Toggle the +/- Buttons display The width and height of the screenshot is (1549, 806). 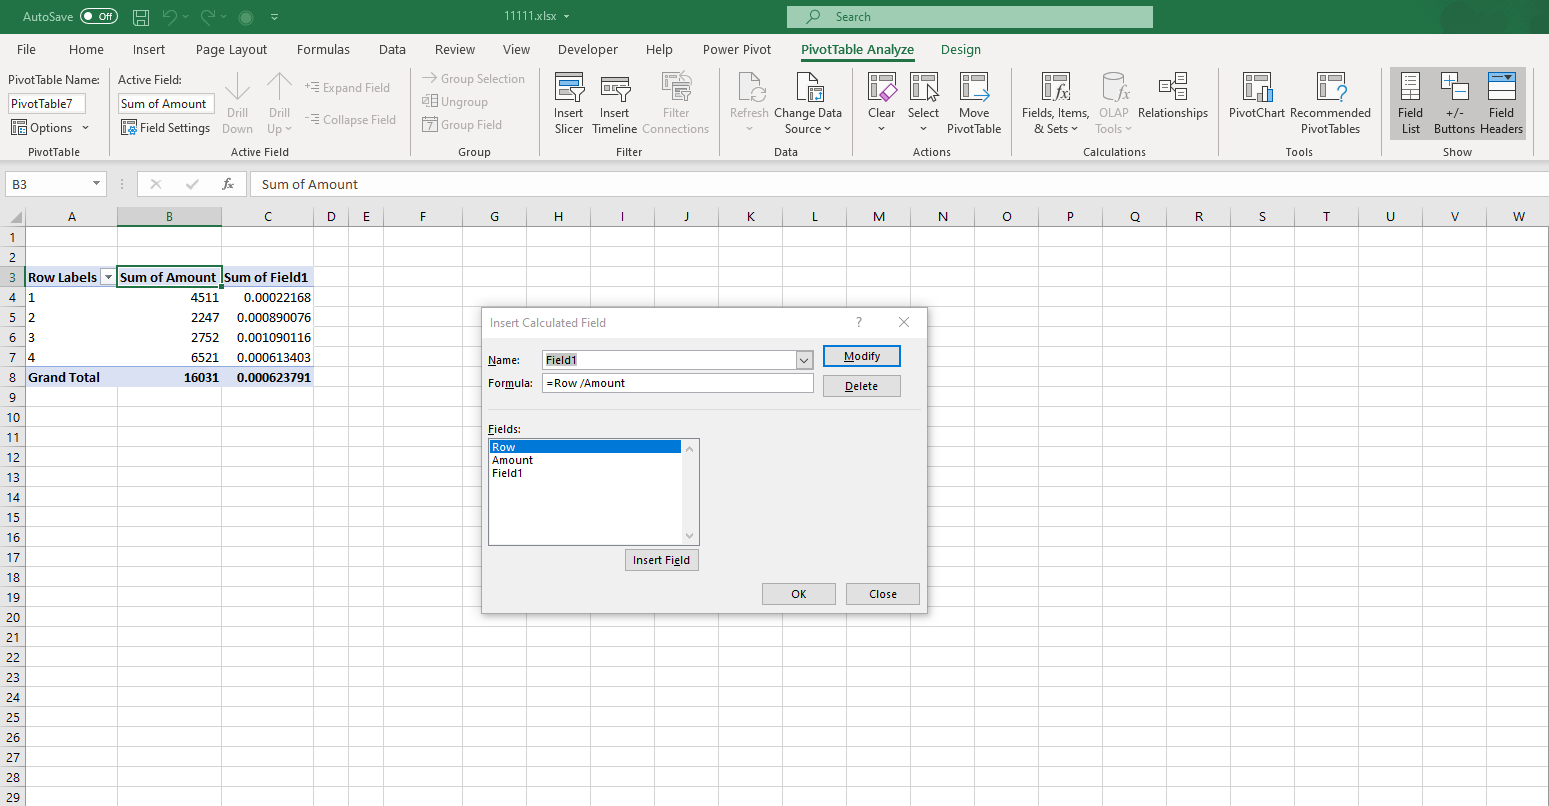tap(1454, 104)
